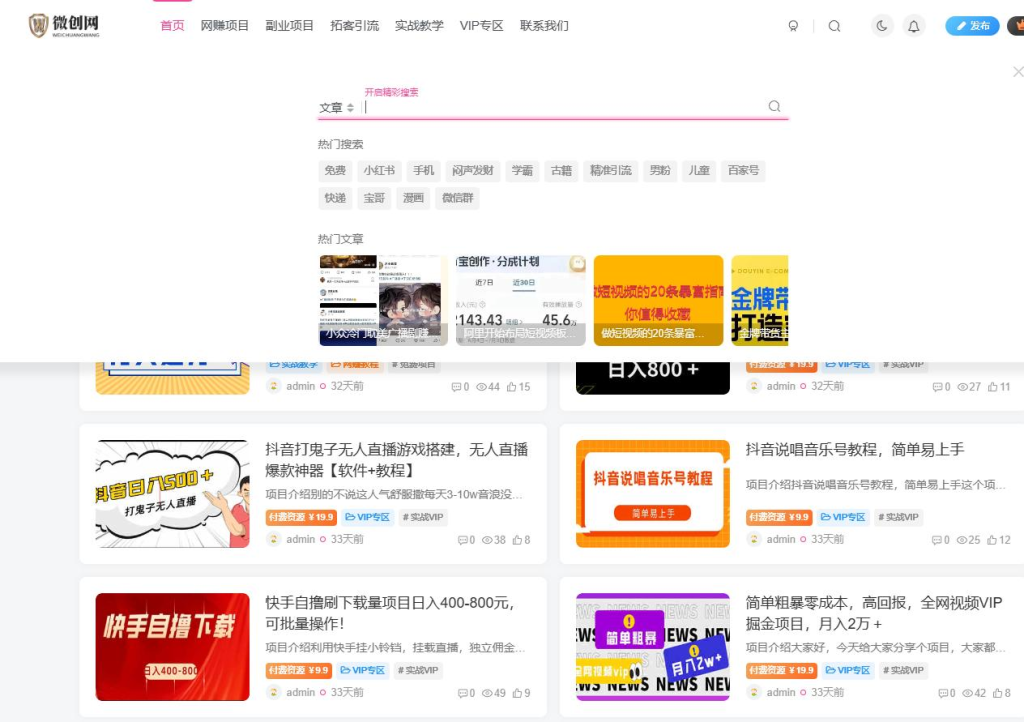Choose the 闷声发财 search tag
The width and height of the screenshot is (1024, 722).
point(473,170)
